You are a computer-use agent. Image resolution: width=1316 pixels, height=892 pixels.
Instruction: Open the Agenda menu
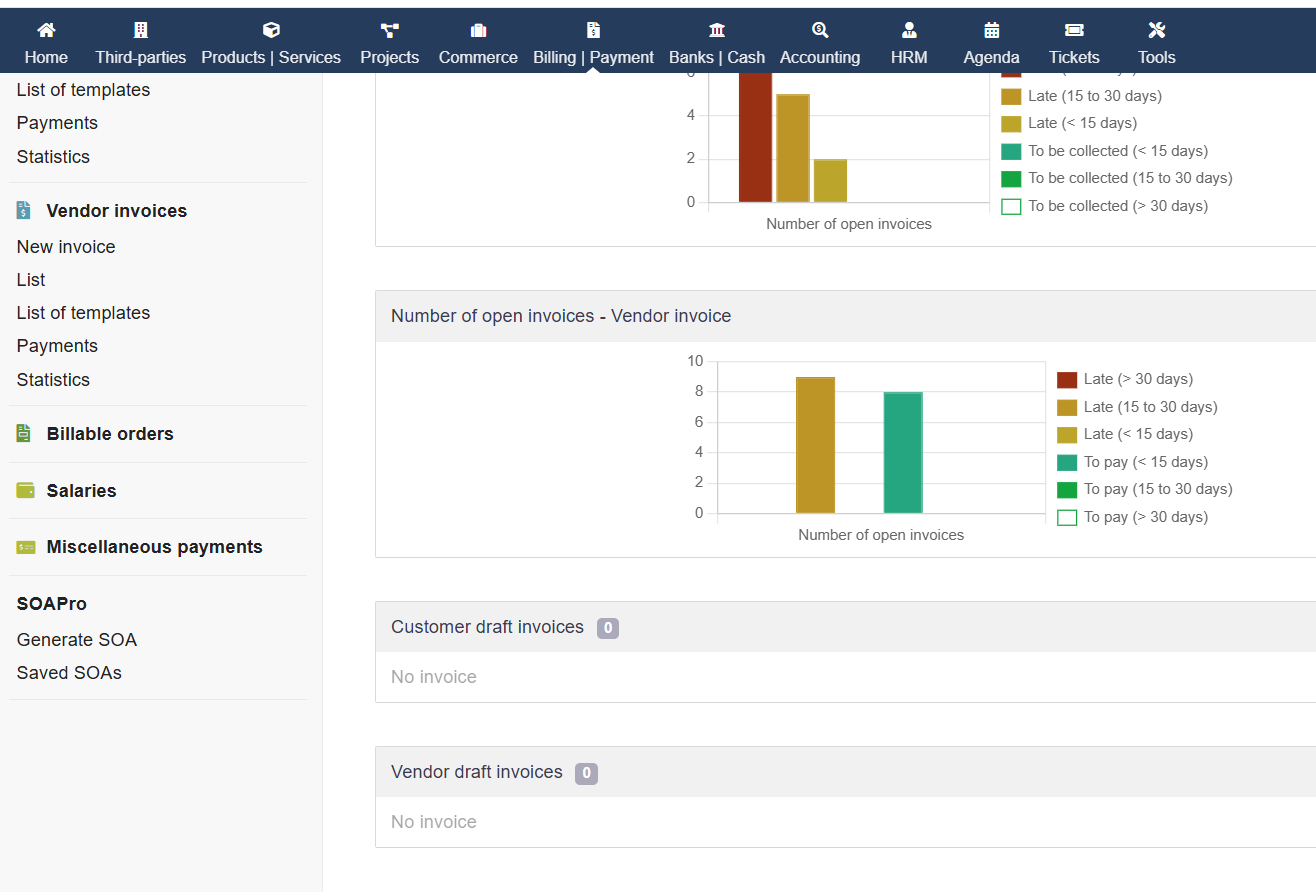pyautogui.click(x=991, y=44)
